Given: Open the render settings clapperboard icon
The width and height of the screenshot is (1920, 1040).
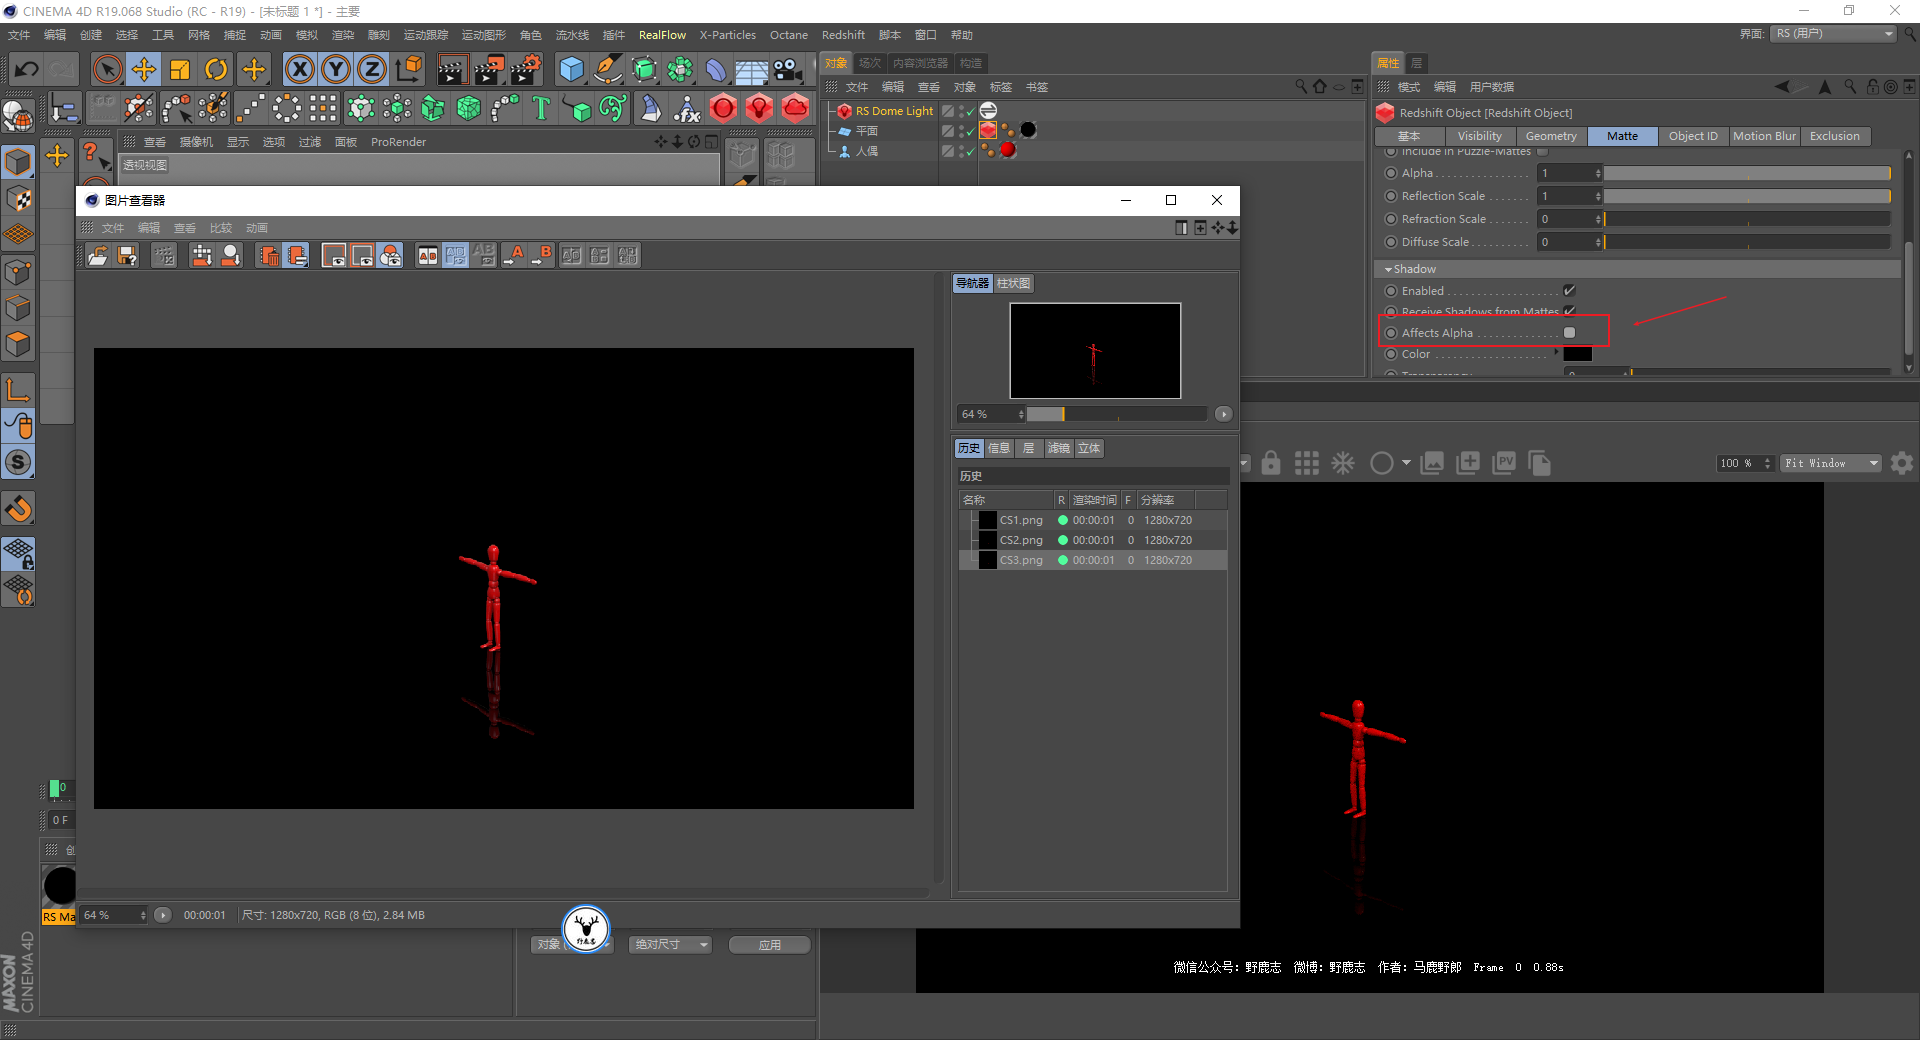Looking at the screenshot, I should 525,69.
